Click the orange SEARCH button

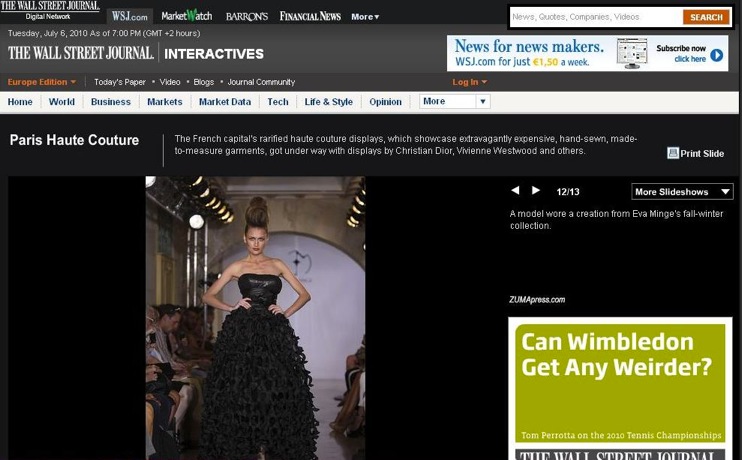pos(706,17)
